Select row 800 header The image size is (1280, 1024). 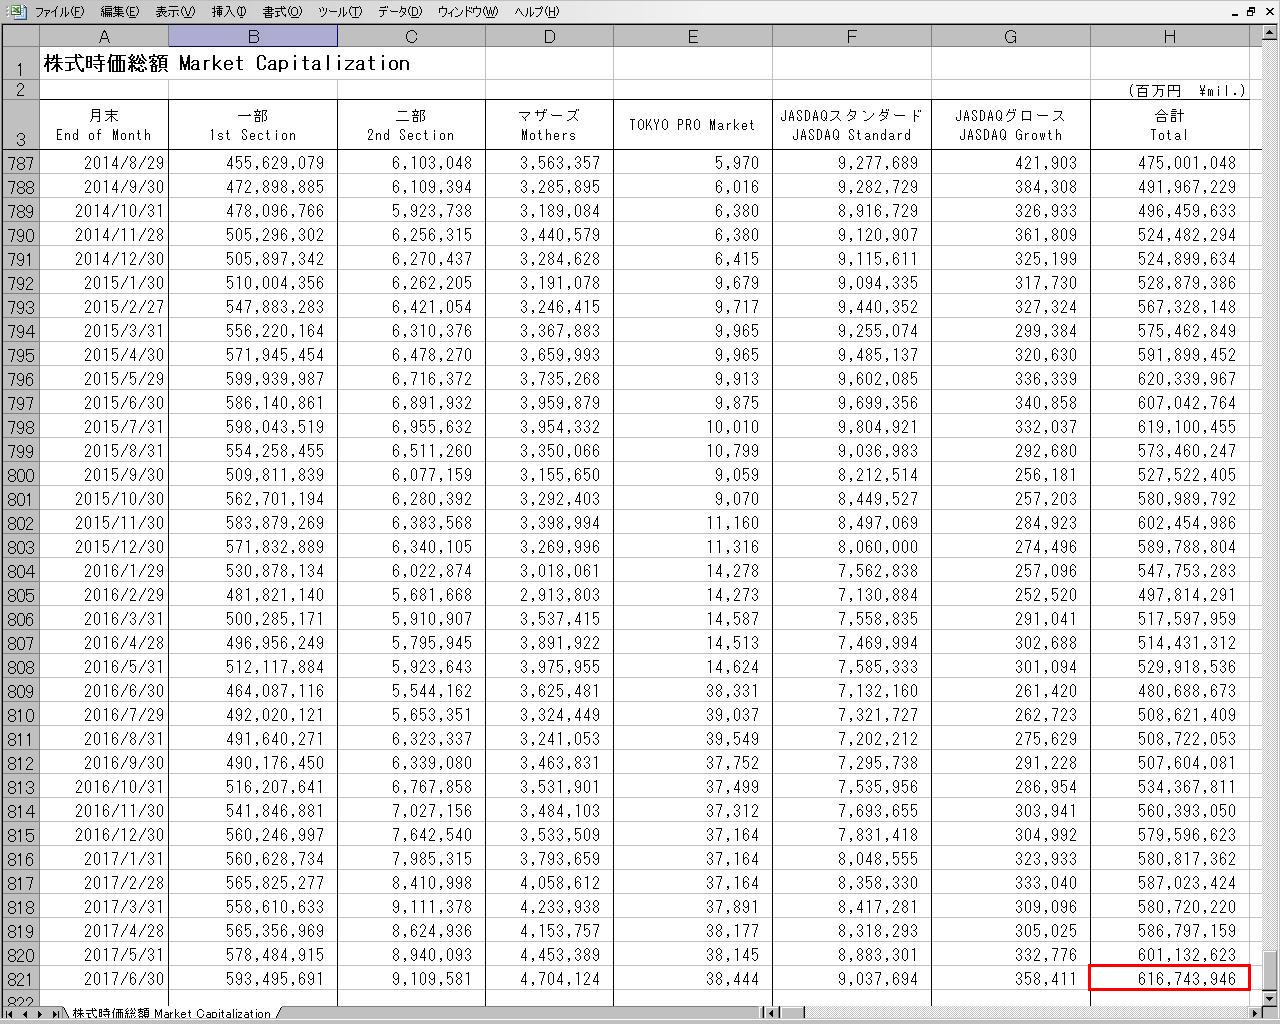pyautogui.click(x=20, y=475)
